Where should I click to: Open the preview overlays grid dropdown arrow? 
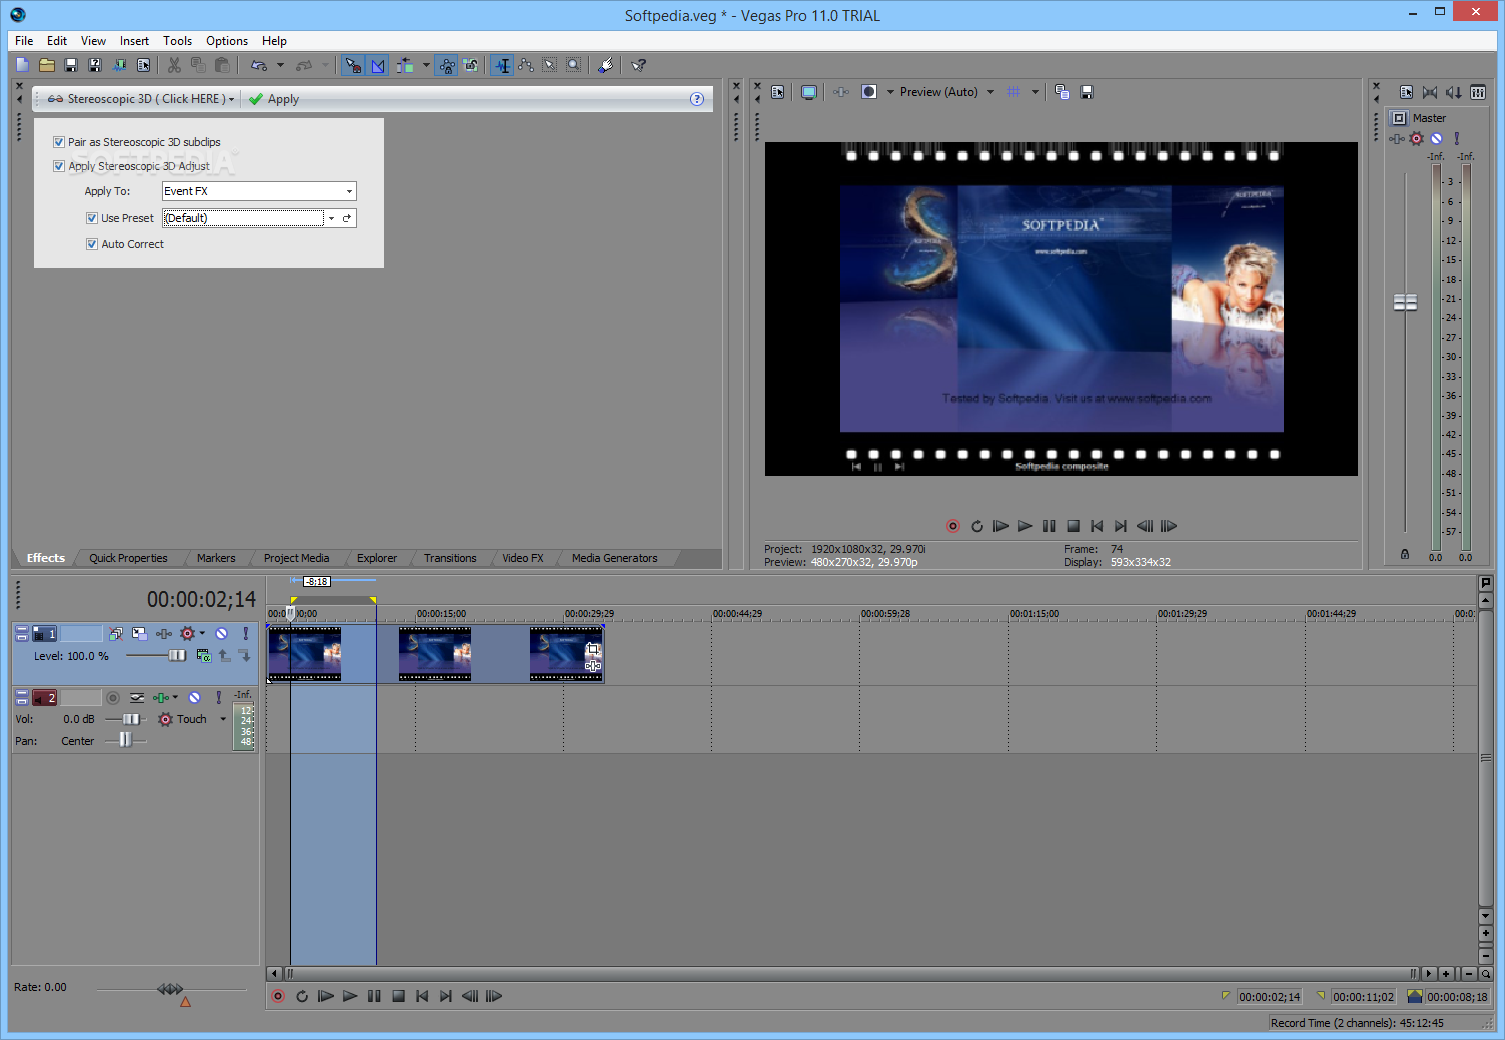1035,92
